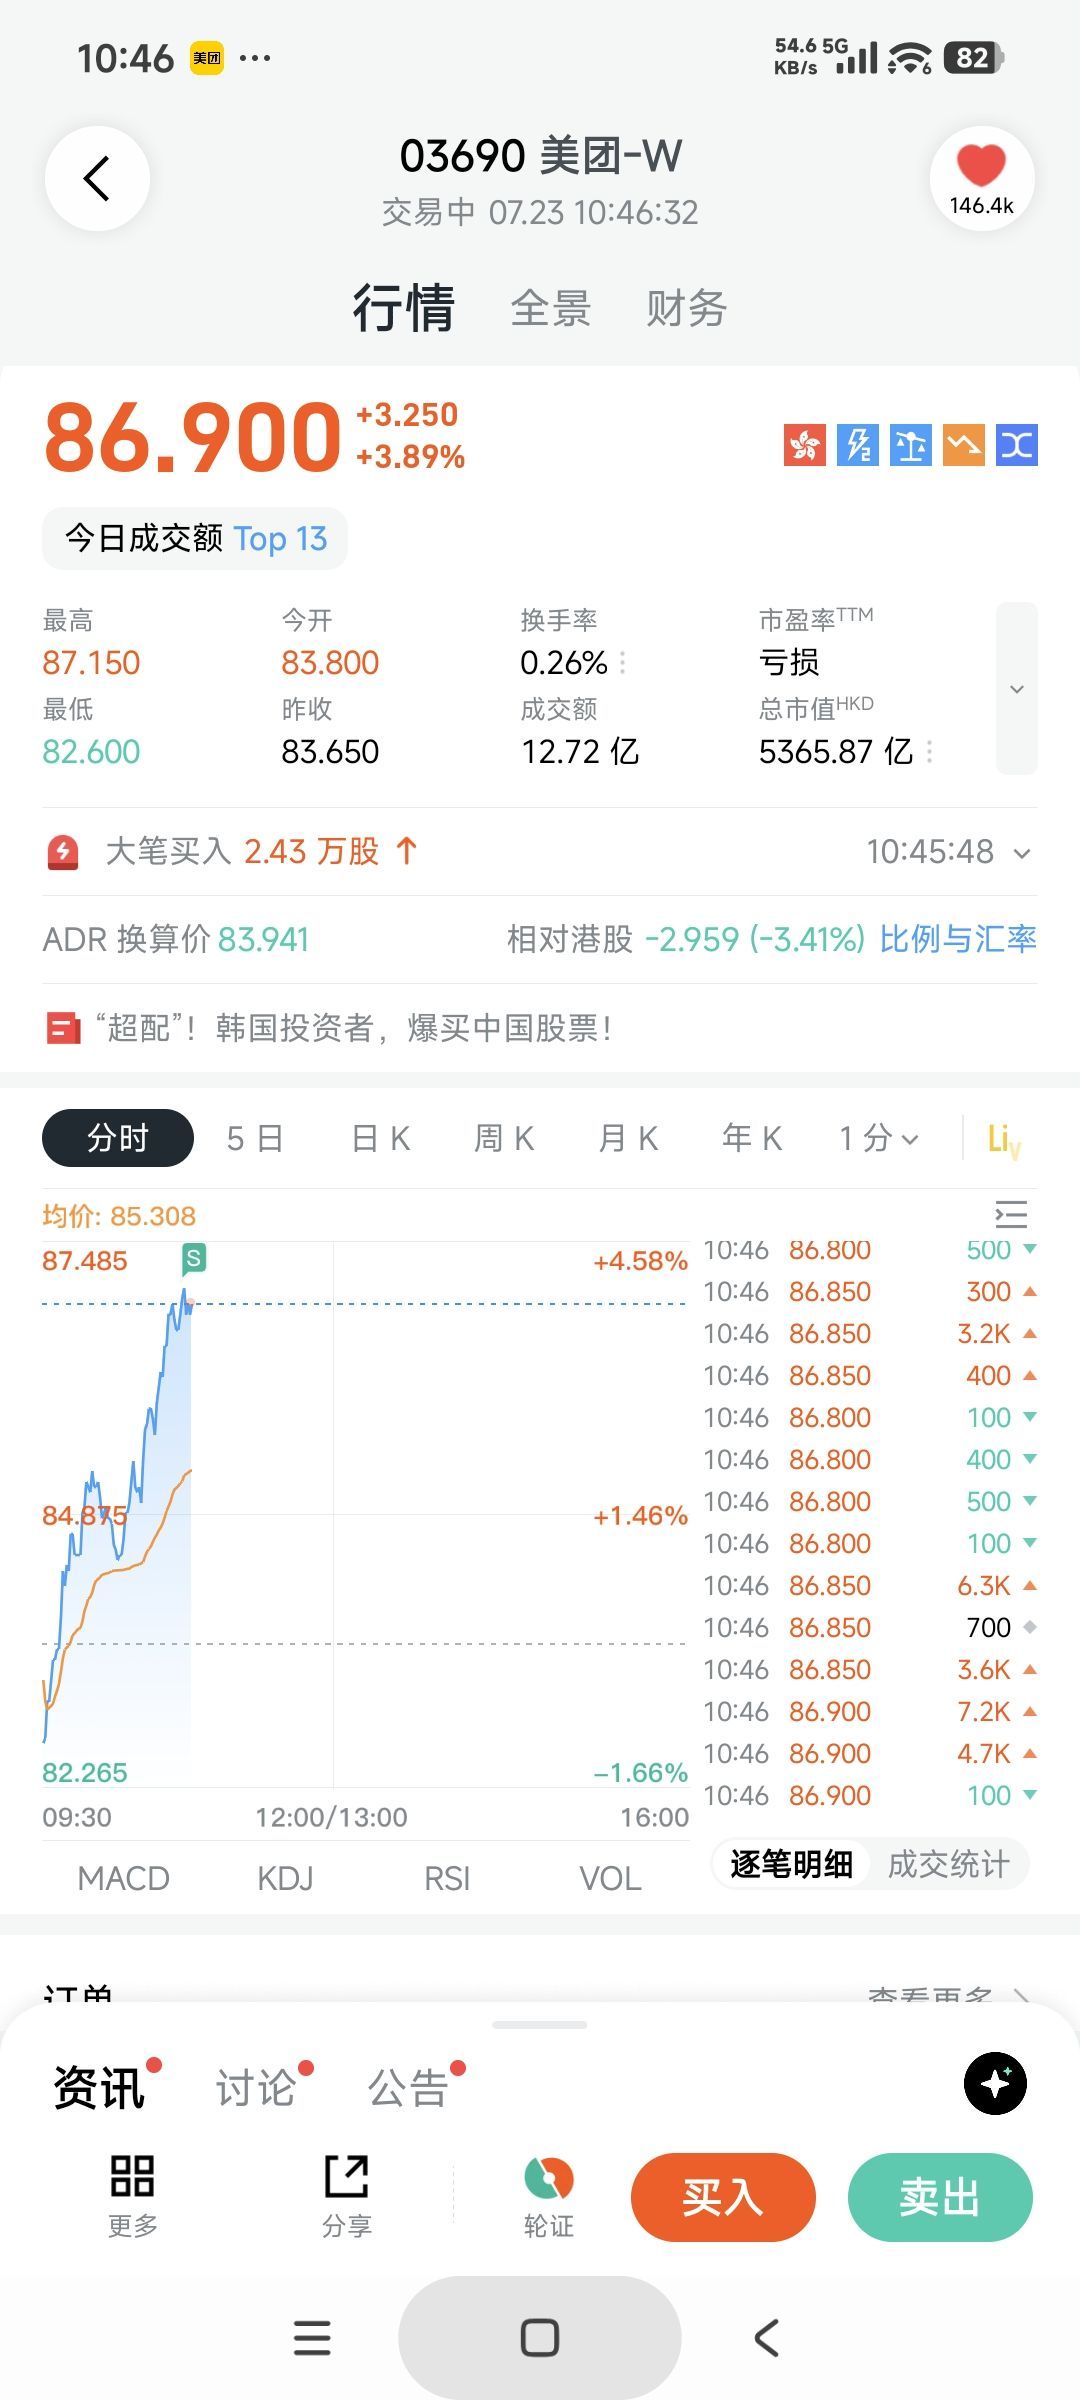The width and height of the screenshot is (1080, 2400).
Task: Tap the list settings icon above trade ticks
Action: pos(1011,1214)
